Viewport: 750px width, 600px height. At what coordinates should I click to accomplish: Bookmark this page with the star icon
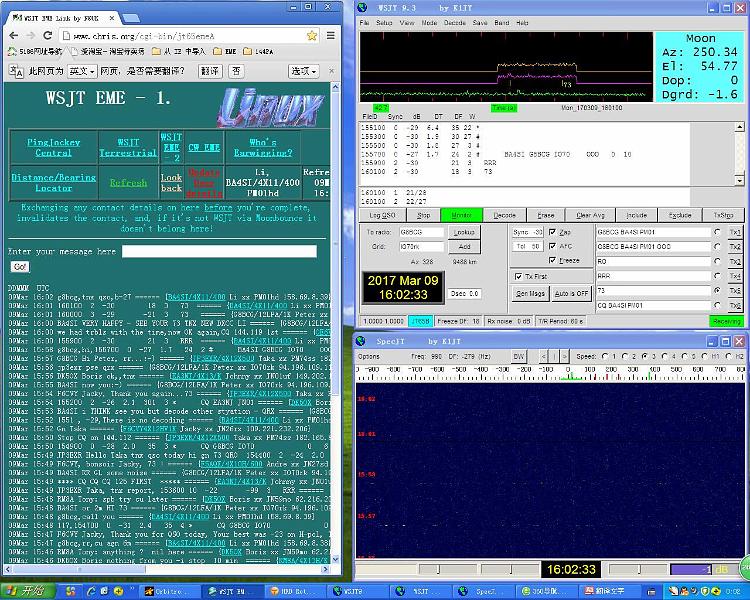312,35
